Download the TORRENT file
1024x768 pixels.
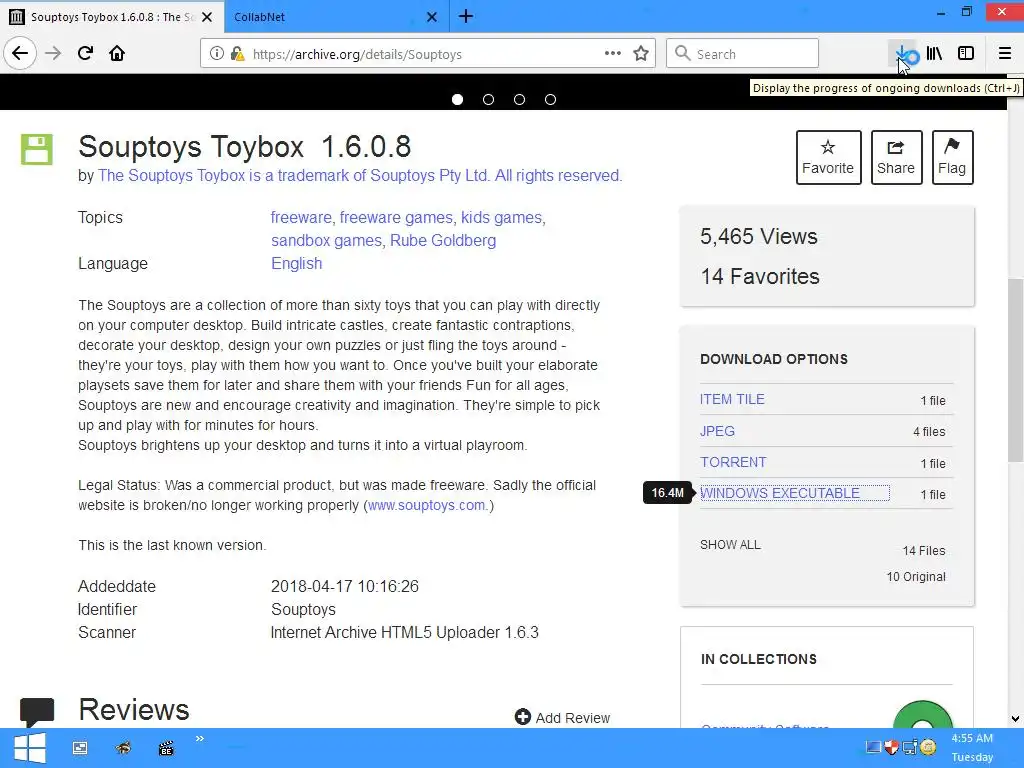[x=733, y=462]
